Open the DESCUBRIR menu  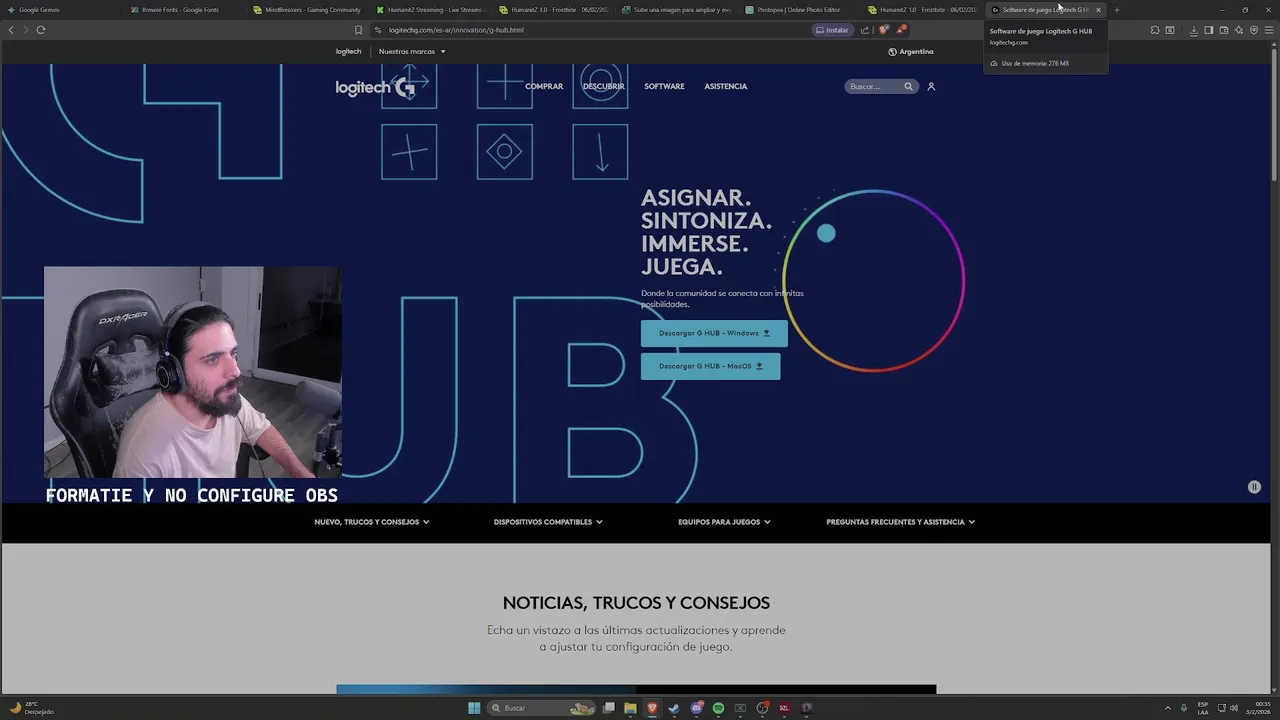pyautogui.click(x=603, y=86)
